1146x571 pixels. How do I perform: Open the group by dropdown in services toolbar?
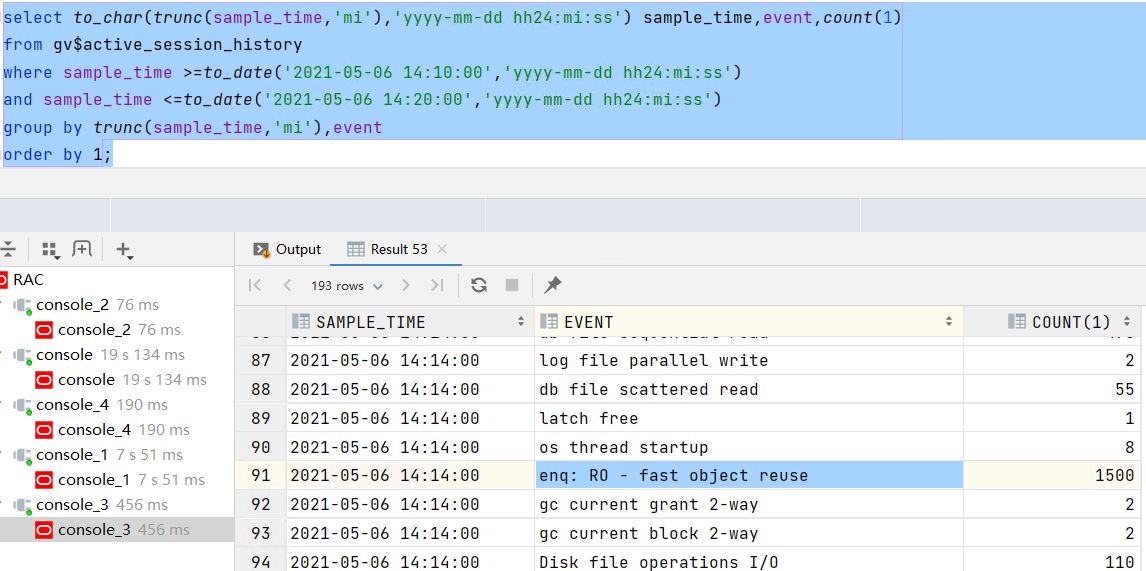(50, 250)
